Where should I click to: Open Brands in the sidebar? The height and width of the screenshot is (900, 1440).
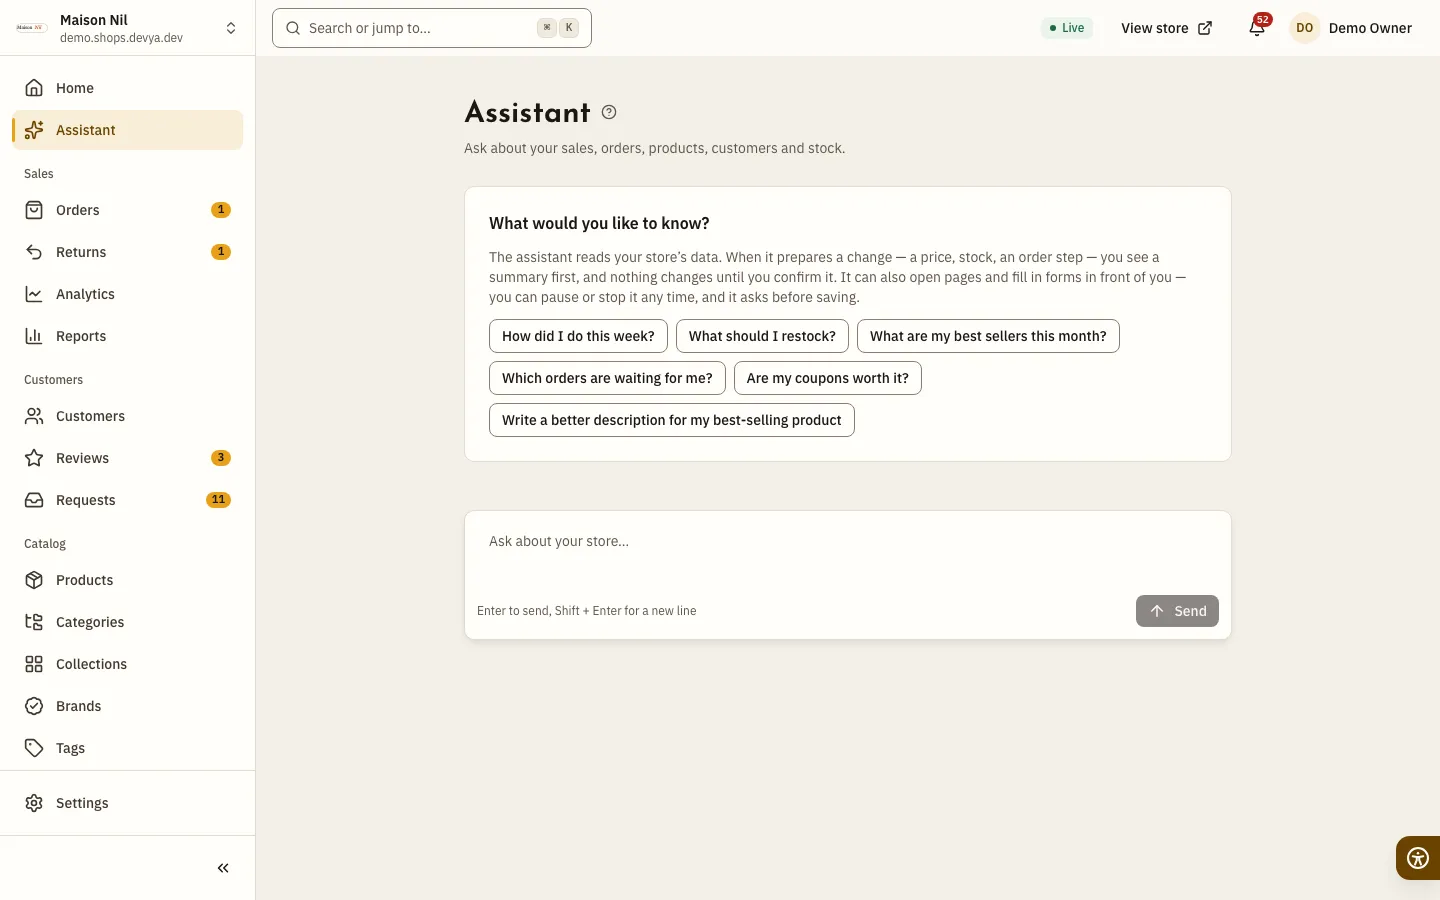127,706
